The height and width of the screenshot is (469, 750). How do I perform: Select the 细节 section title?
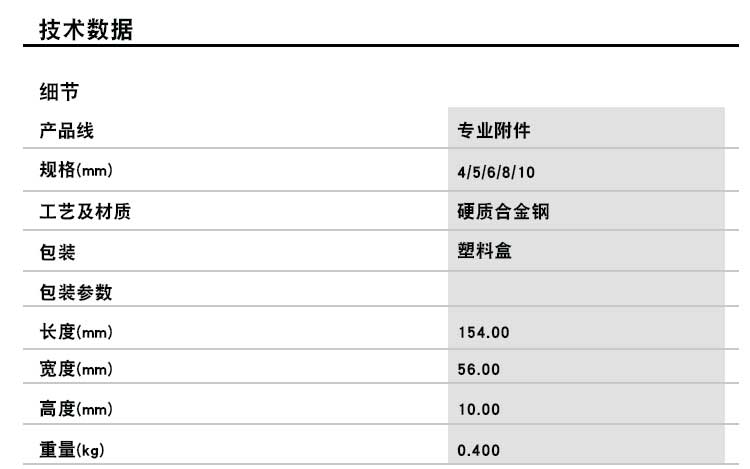[x=59, y=93]
